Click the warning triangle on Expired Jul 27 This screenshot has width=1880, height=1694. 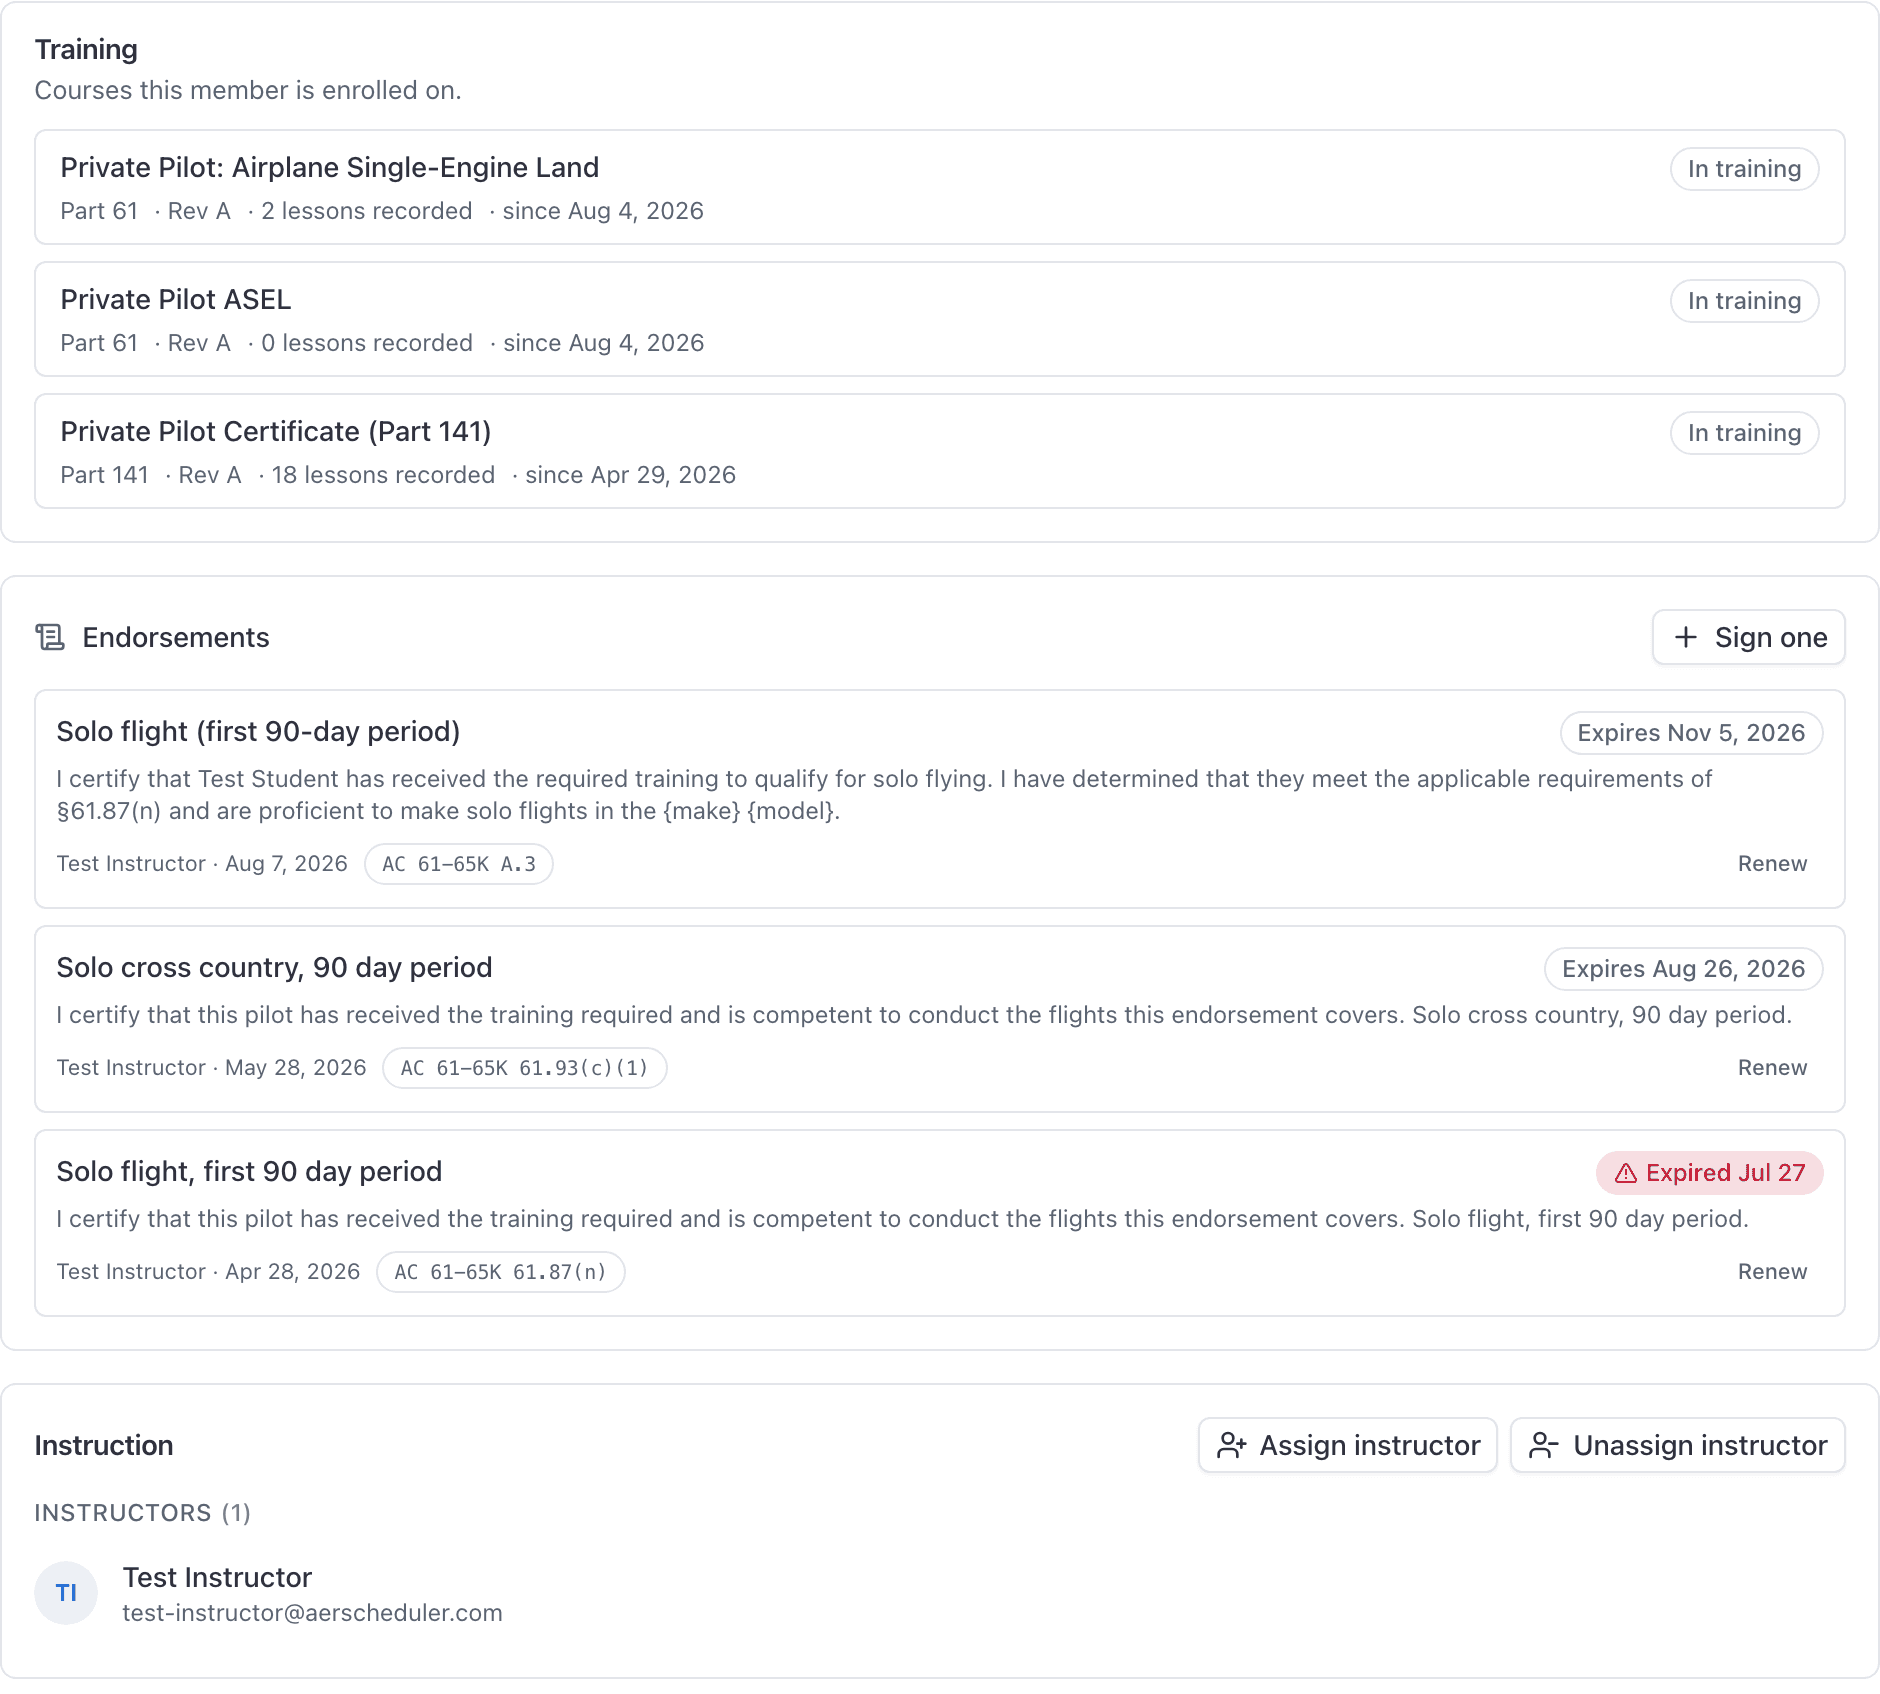pyautogui.click(x=1626, y=1173)
